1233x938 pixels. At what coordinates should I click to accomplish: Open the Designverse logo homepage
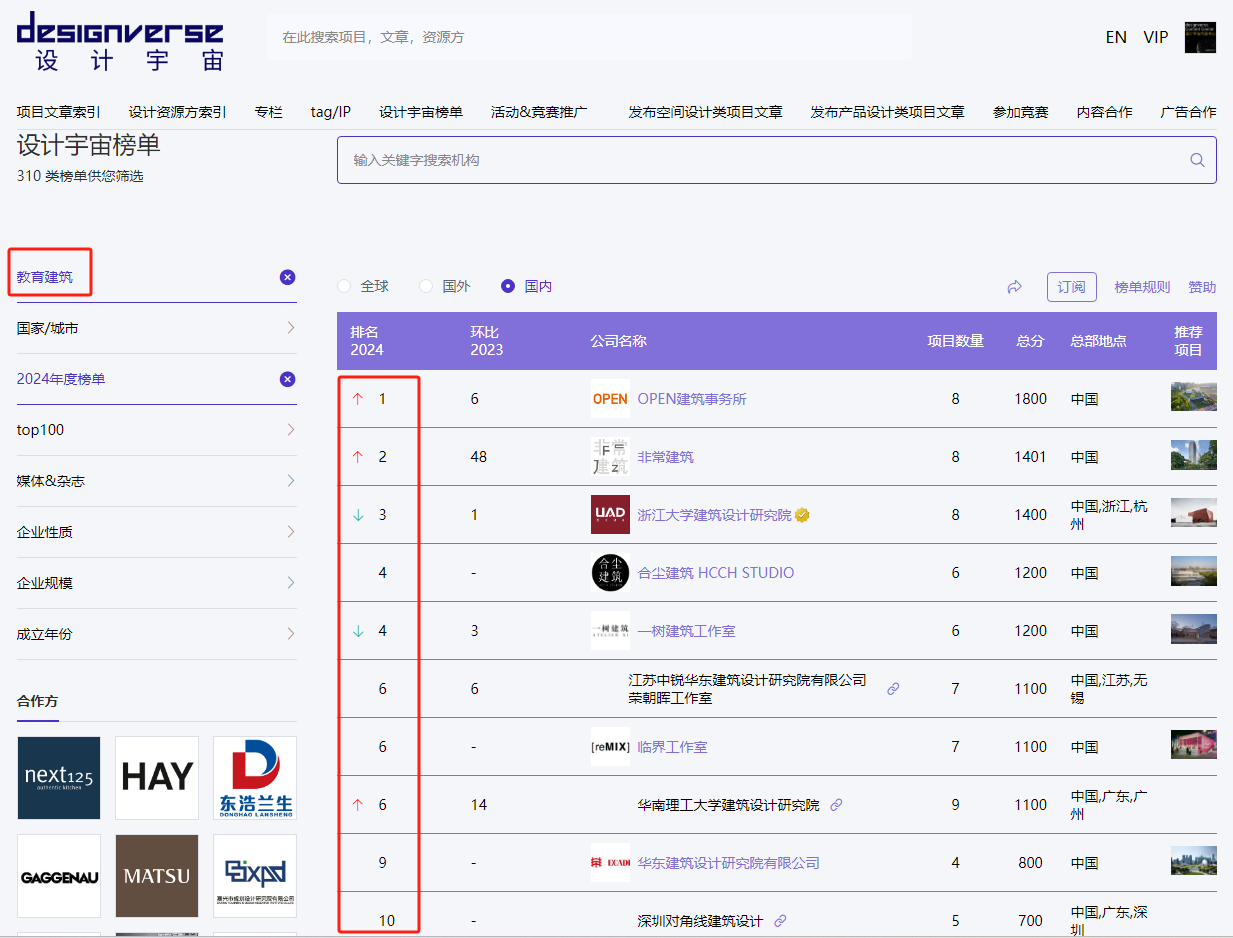[x=120, y=41]
